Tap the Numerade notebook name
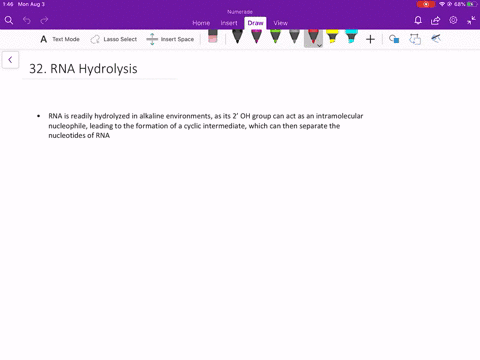 (240, 12)
